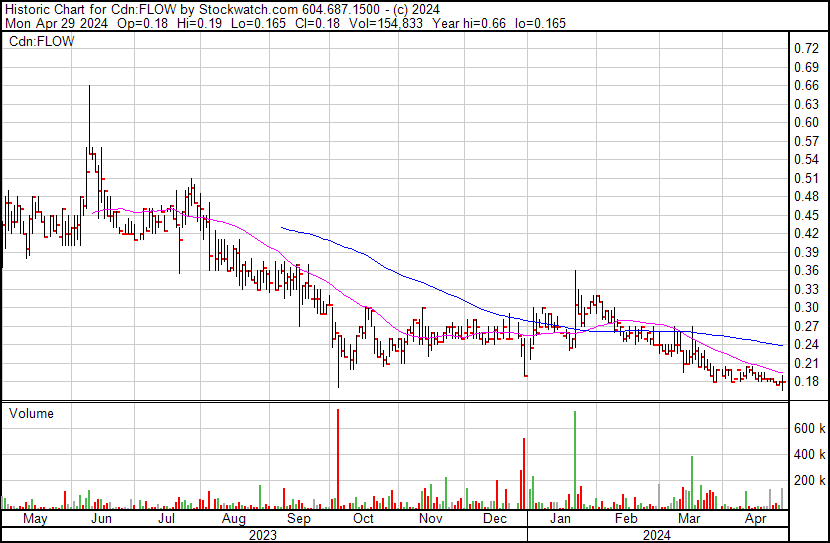
Task: Select the Jun month label on time axis
Action: (101, 520)
